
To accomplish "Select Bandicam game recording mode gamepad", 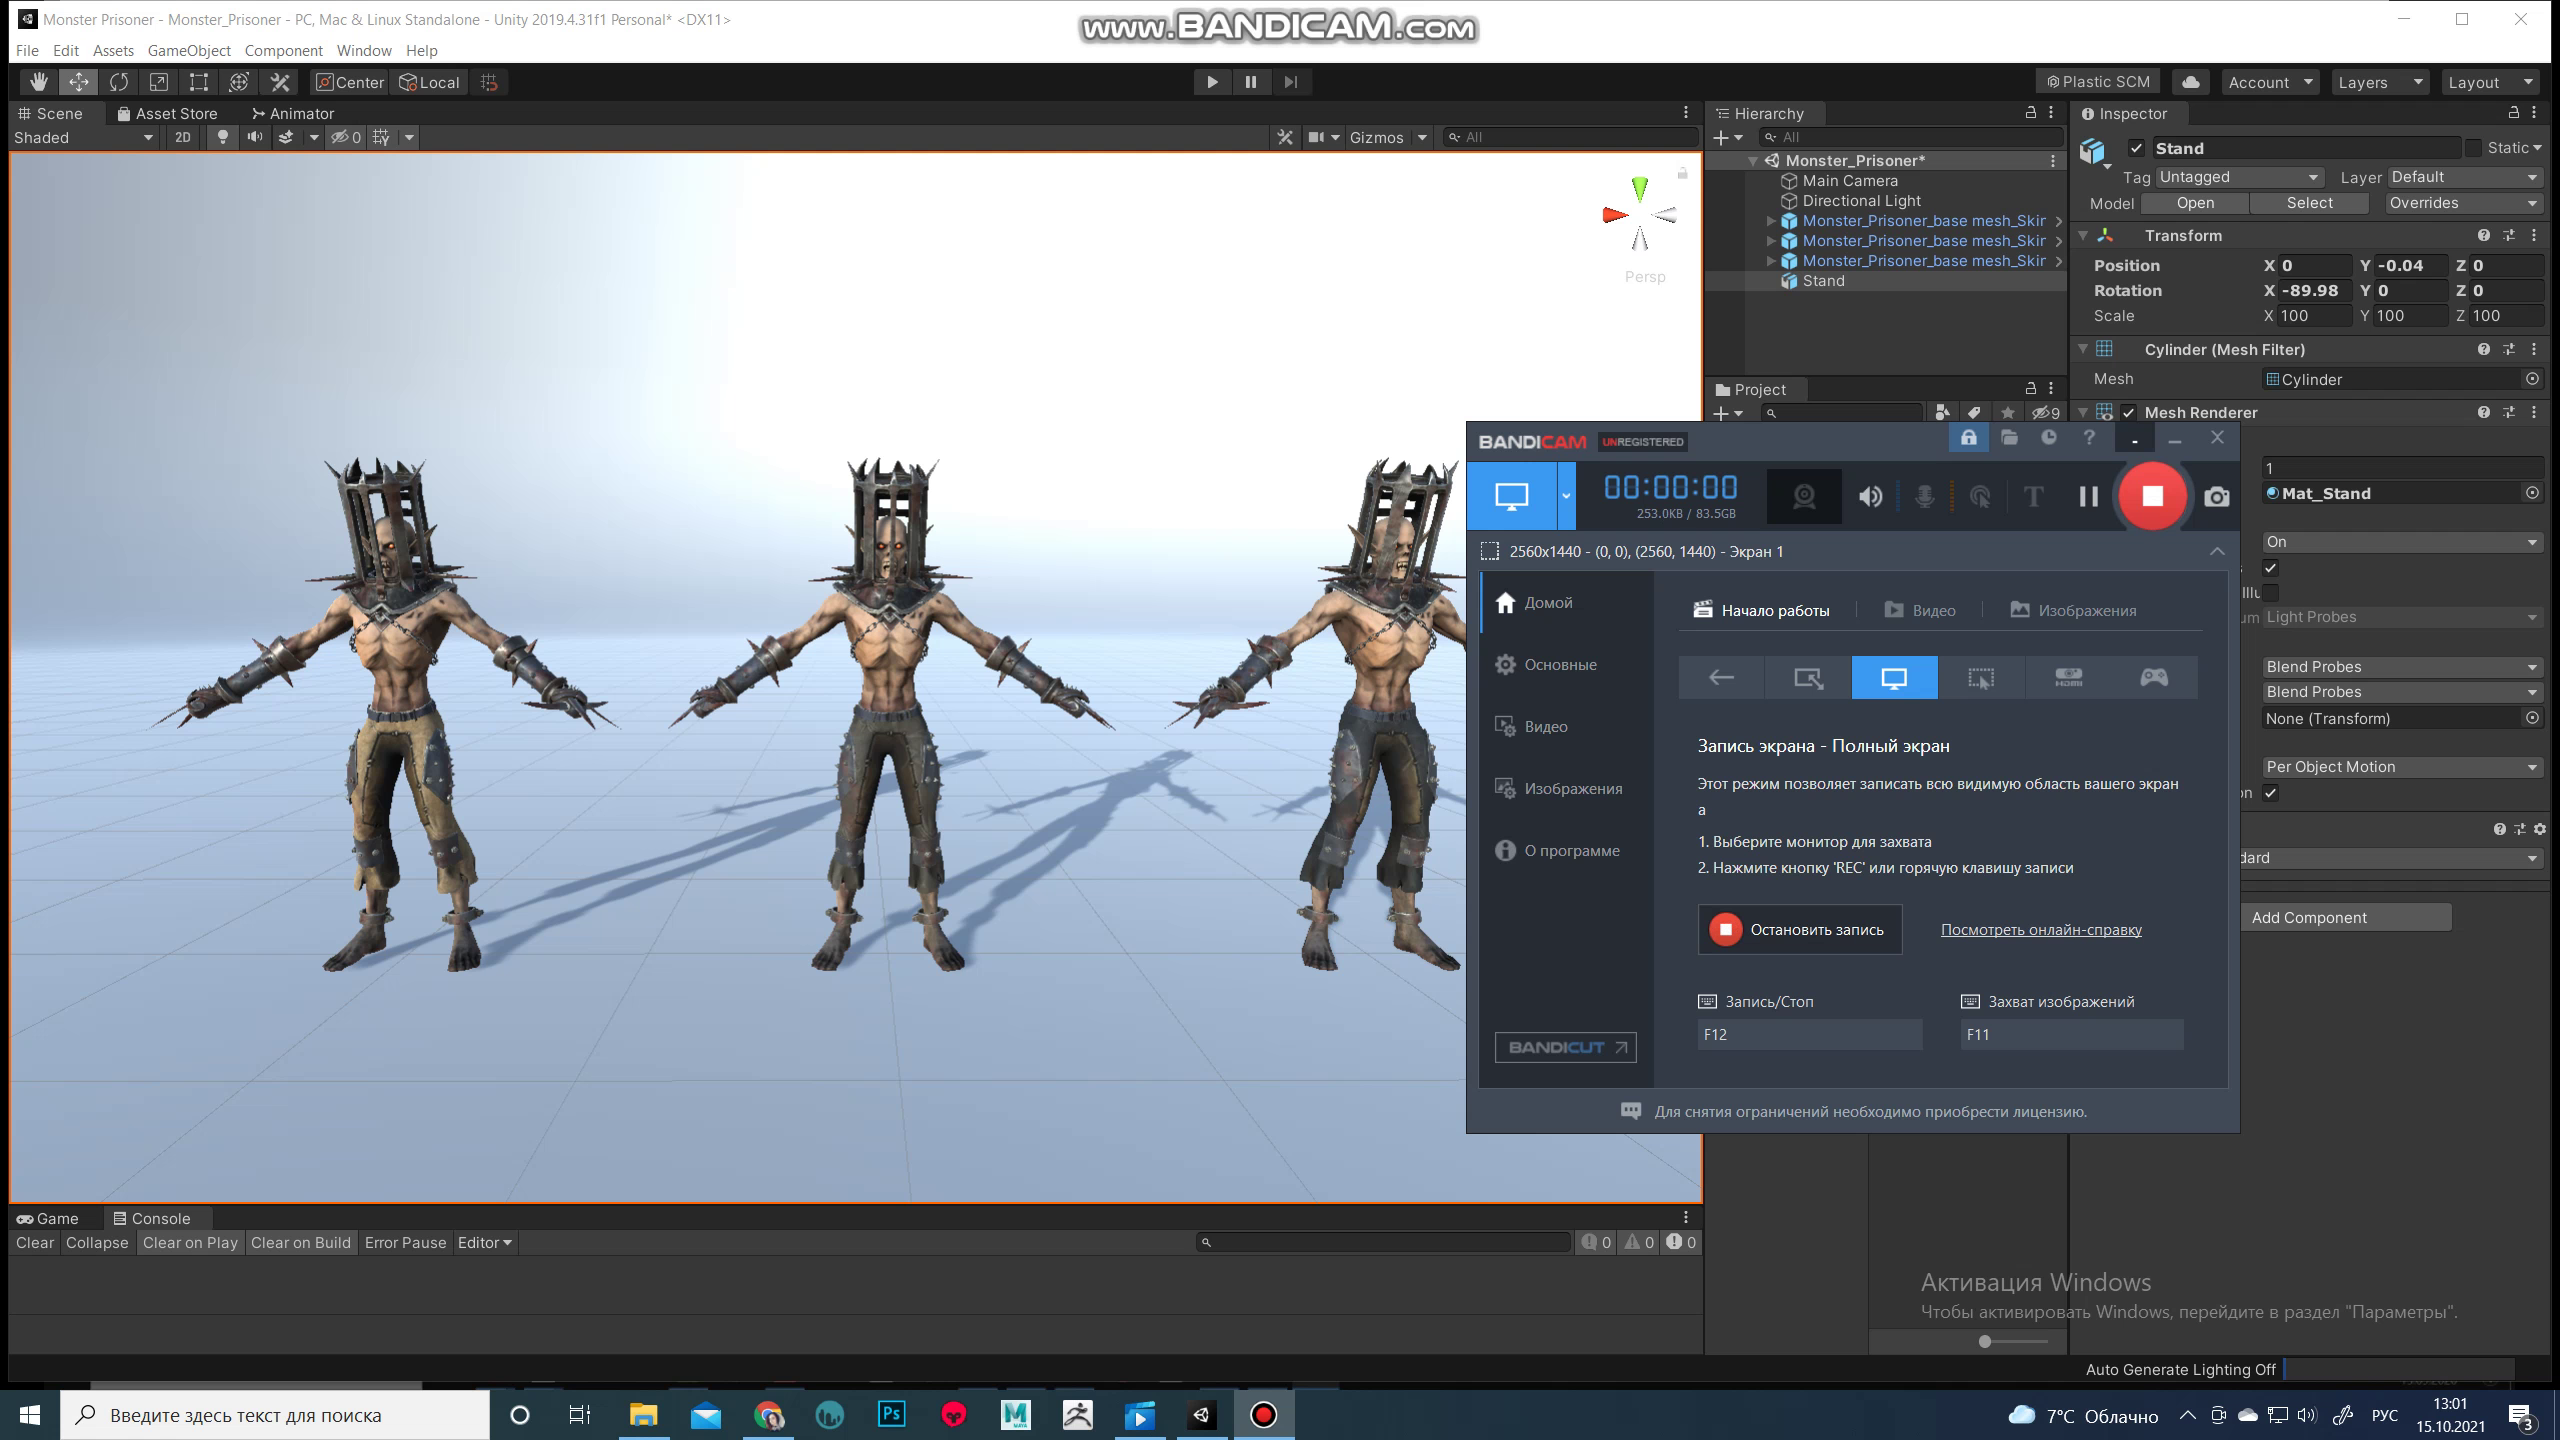I will coord(2154,678).
